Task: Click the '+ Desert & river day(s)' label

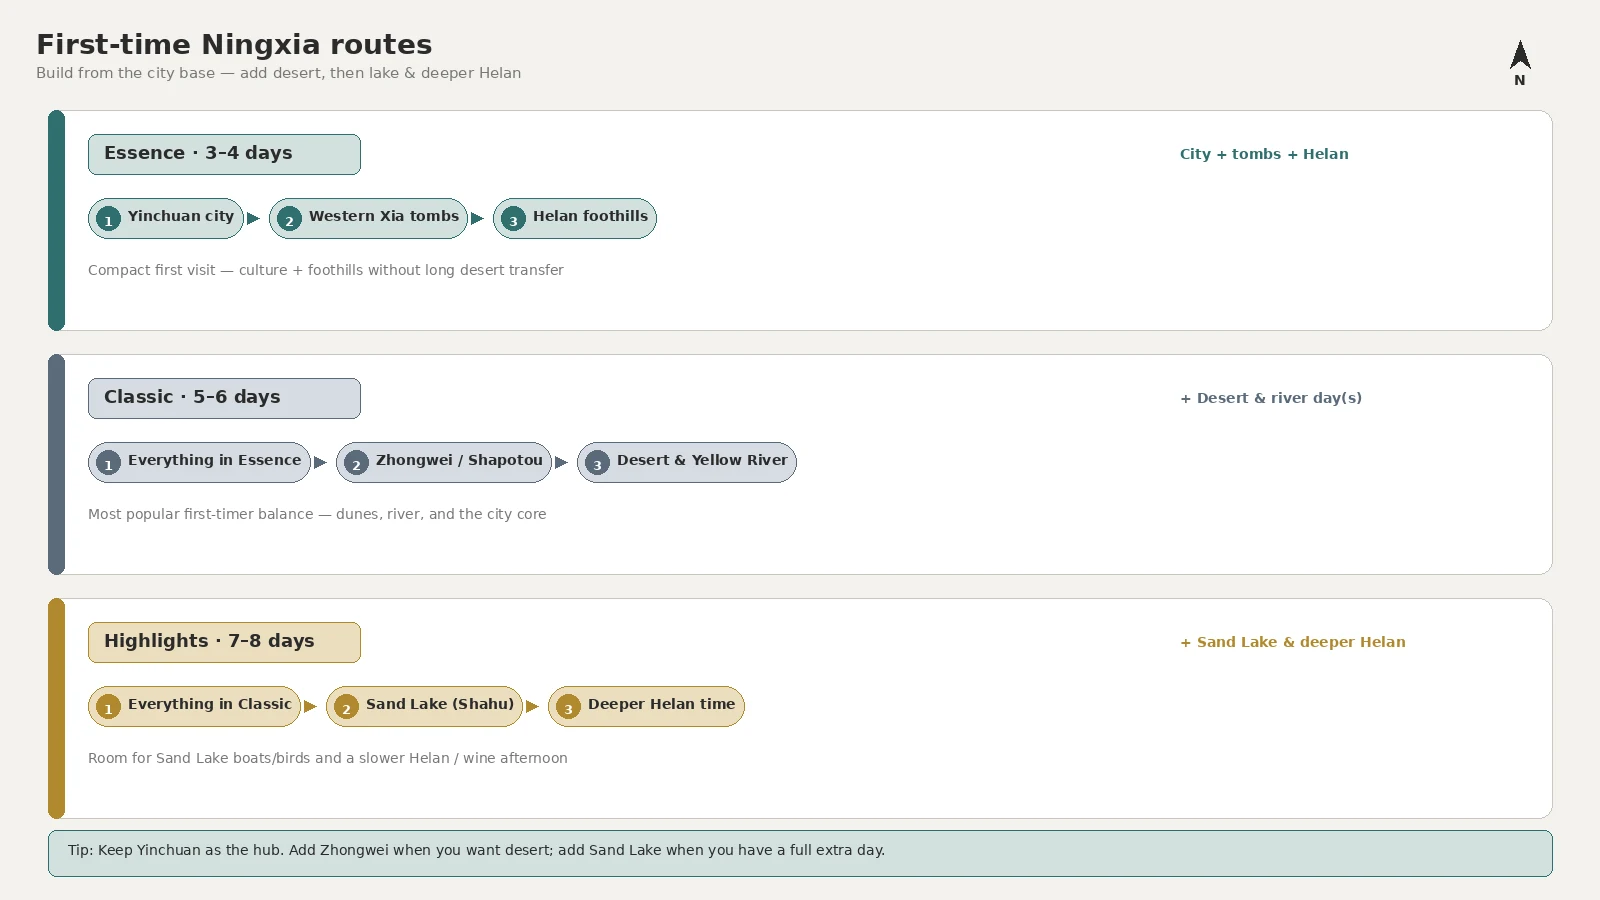Action: point(1271,398)
